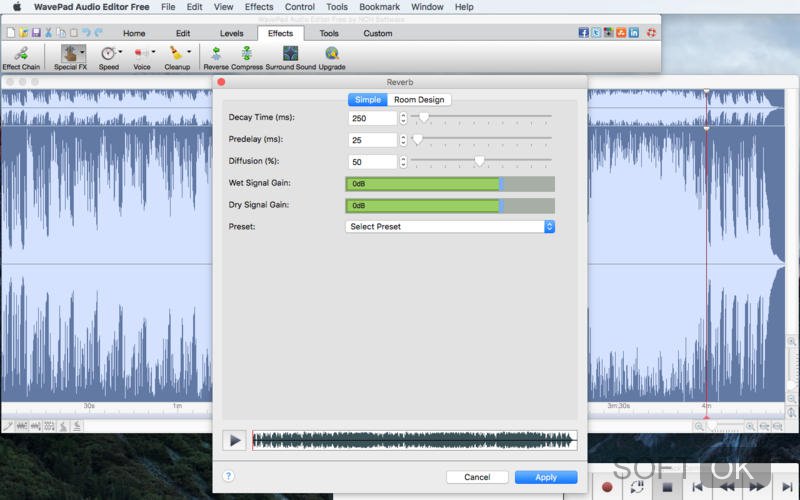Expand the Voice dropdown arrow
The width and height of the screenshot is (800, 500).
point(153,52)
